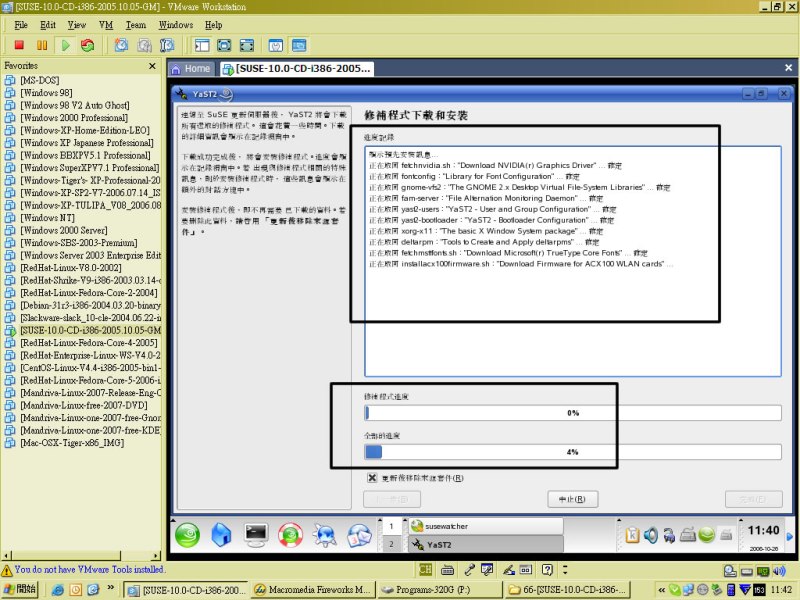Toggle the remove source packages checkbox
The image size is (800, 600).
pyautogui.click(x=372, y=478)
